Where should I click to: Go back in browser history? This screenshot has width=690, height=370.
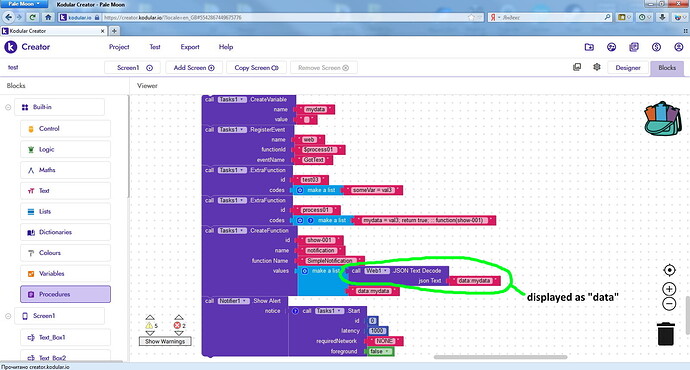(x=8, y=17)
